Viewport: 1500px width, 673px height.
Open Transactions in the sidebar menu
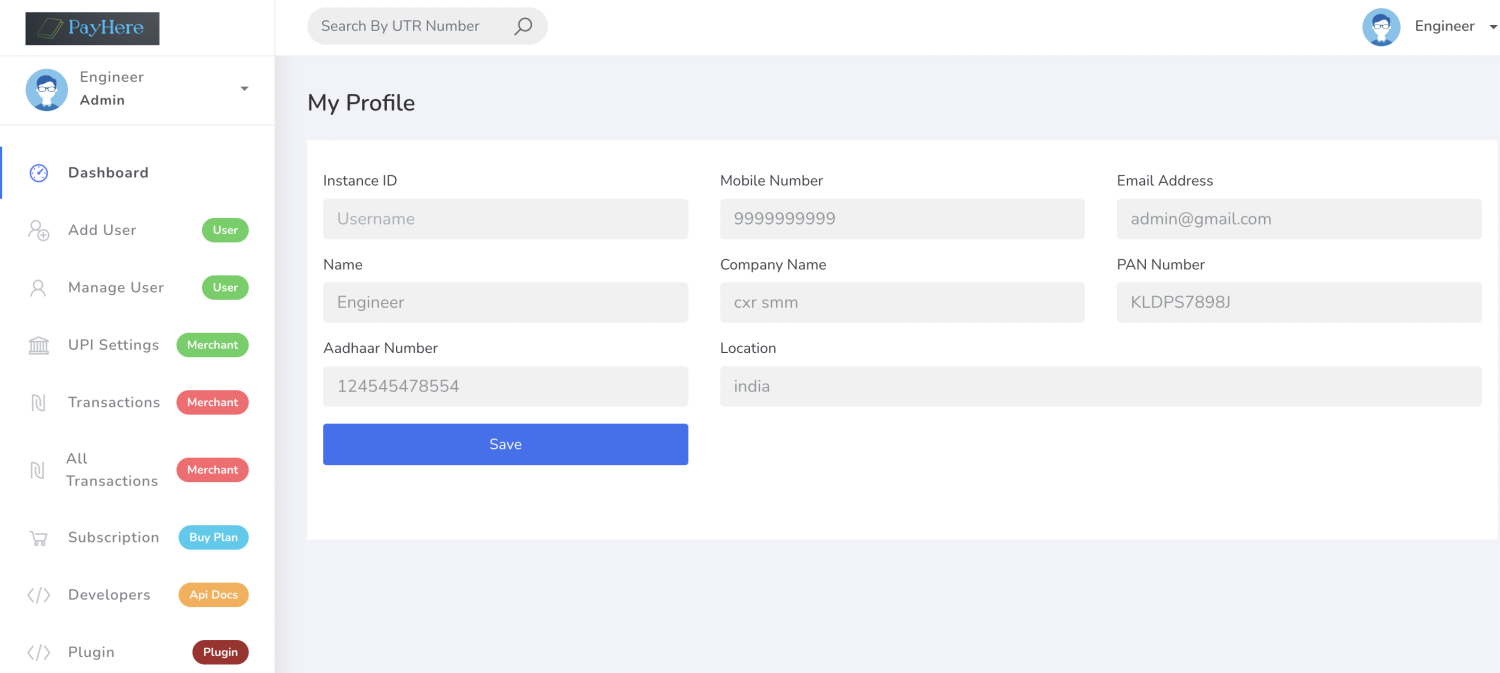(114, 402)
